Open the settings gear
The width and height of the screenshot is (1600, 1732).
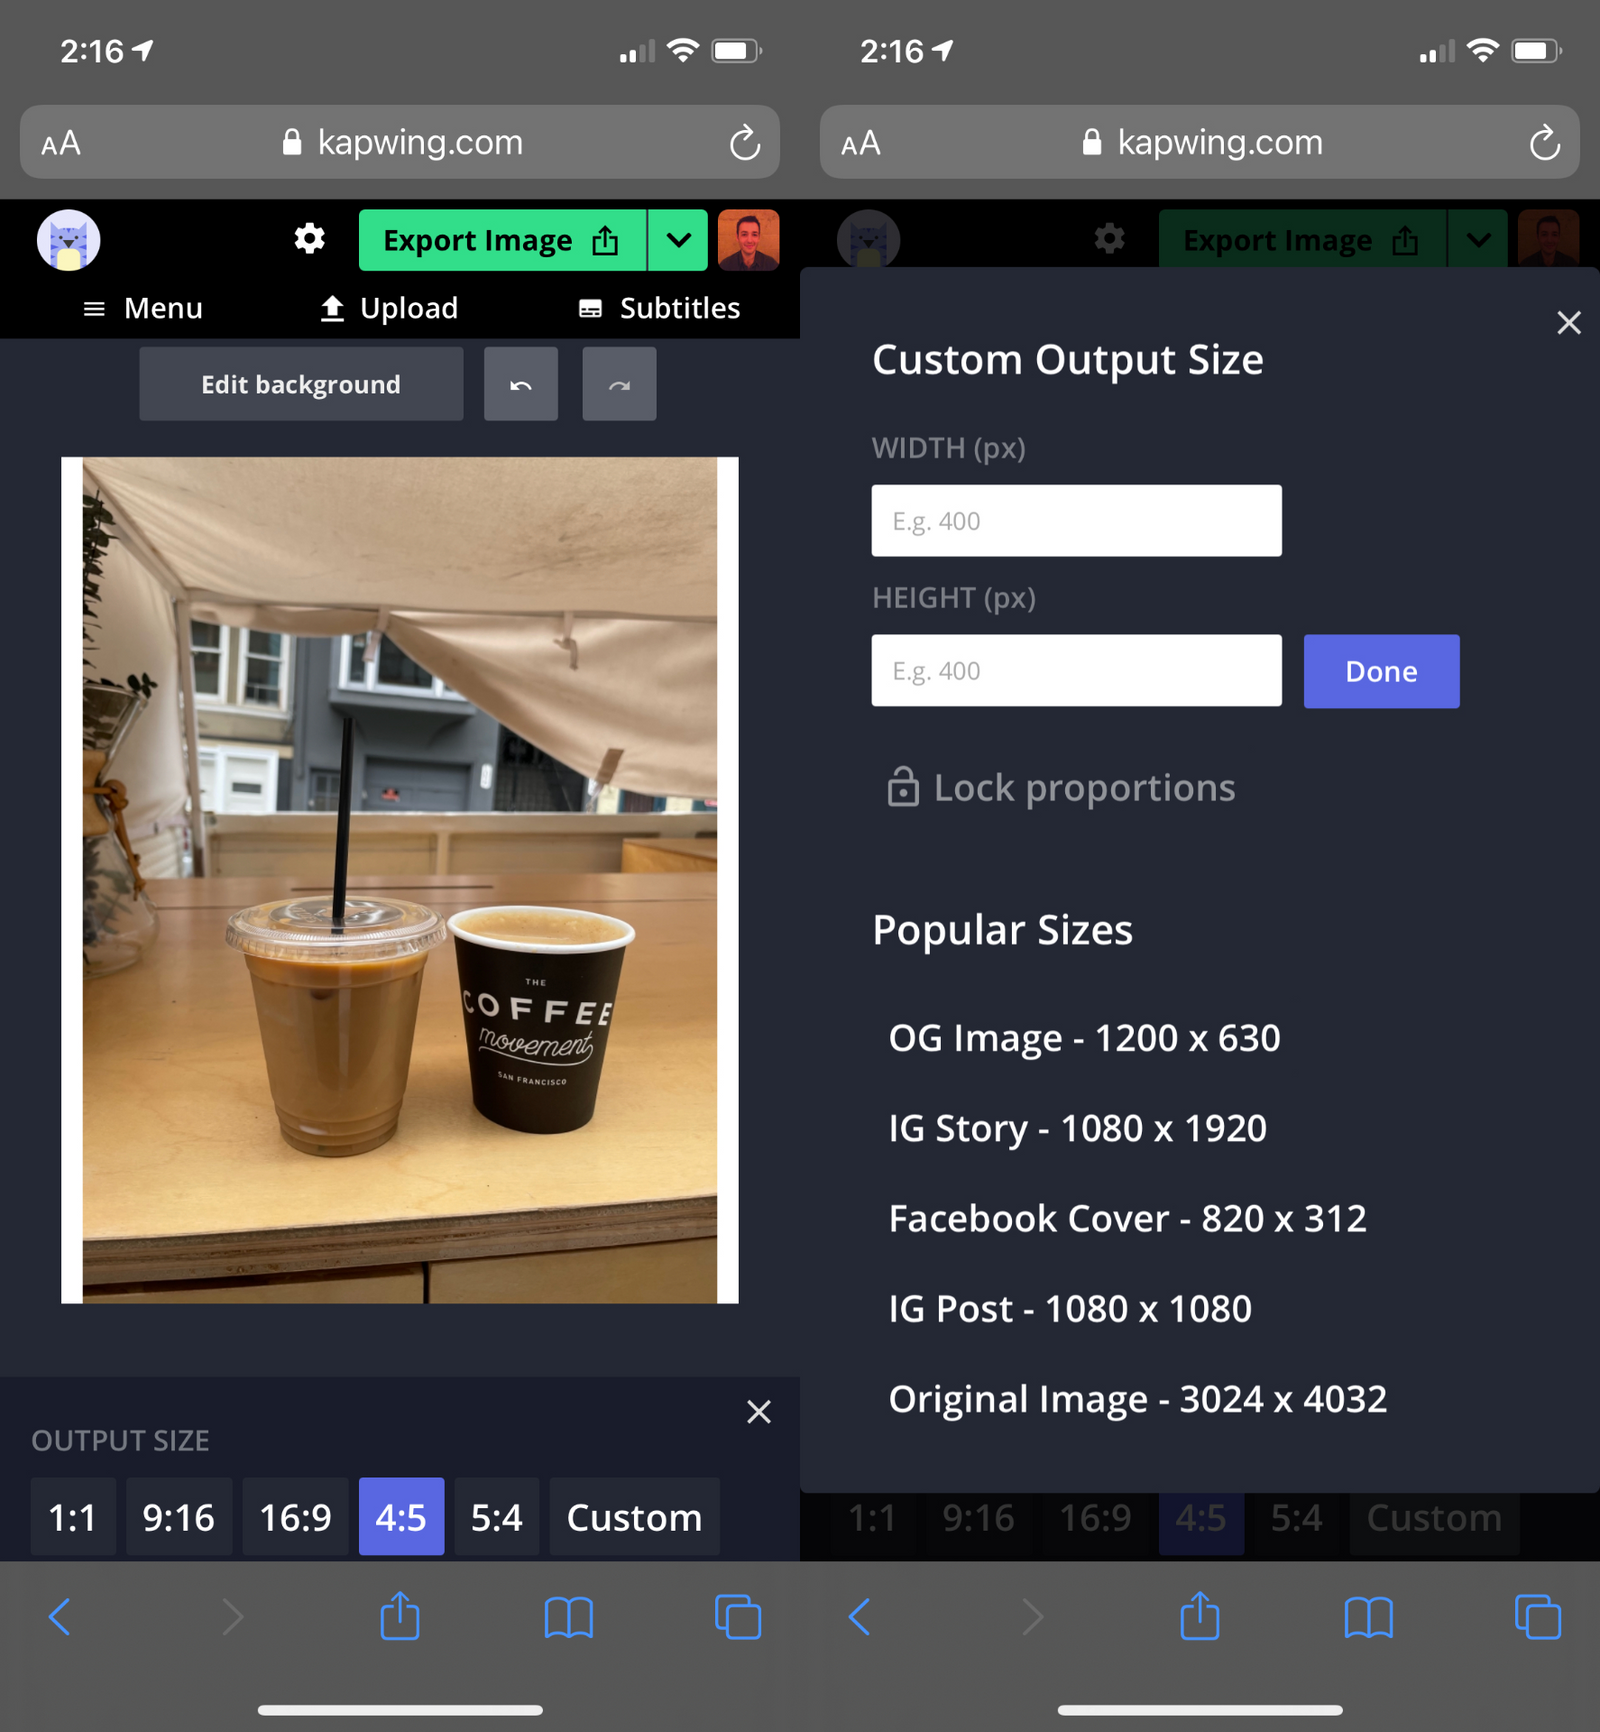(308, 239)
